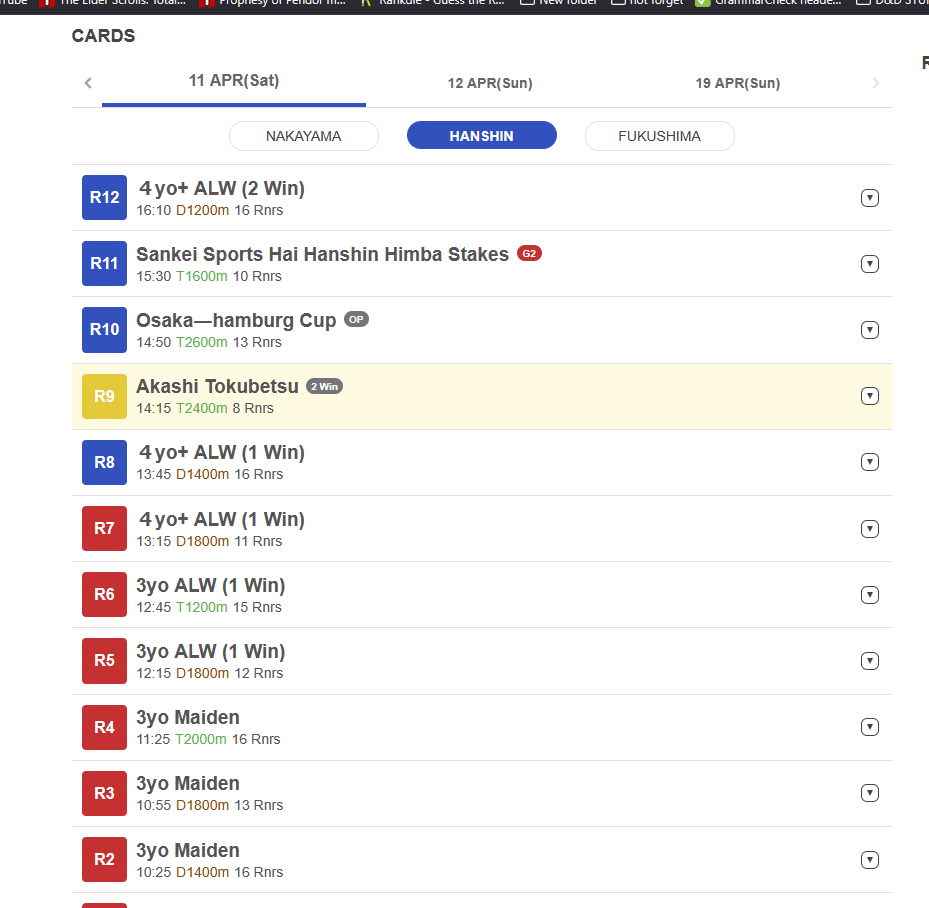Click '11:25 T2000m 16 Rnrs' text
This screenshot has height=908, width=929.
pos(209,739)
